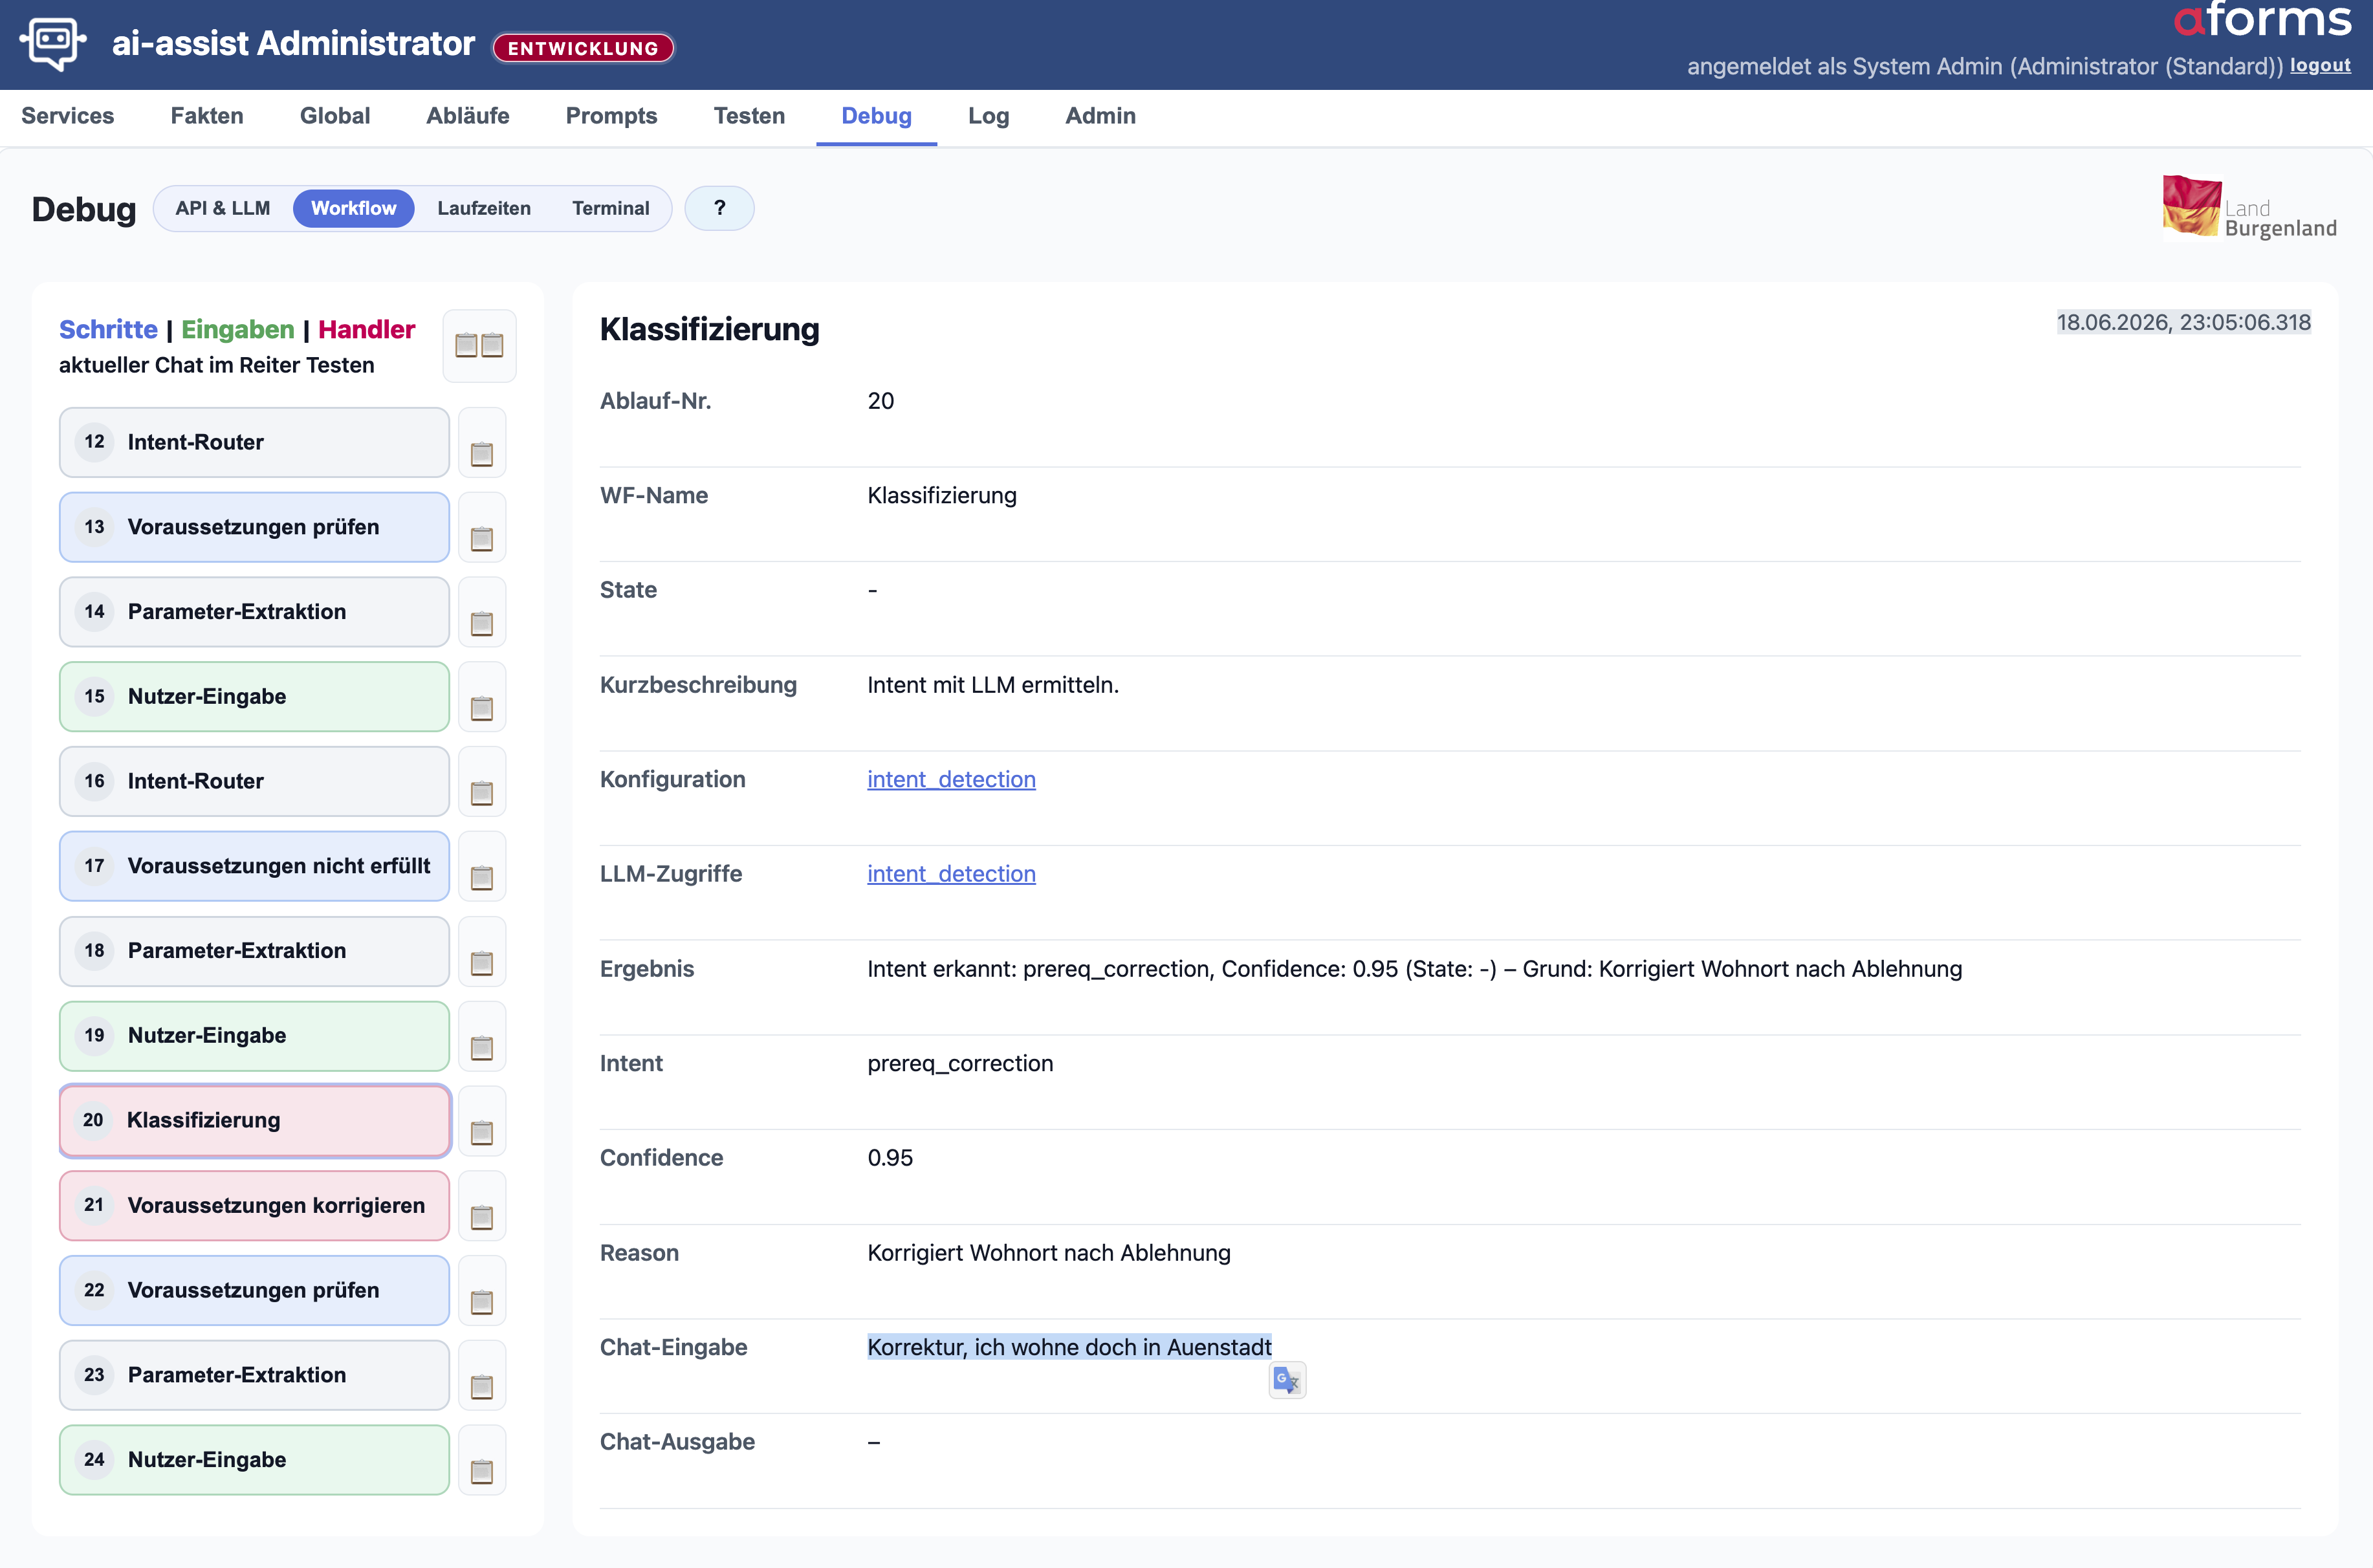Select step 24 Nutzer-Eingabe

coord(254,1461)
